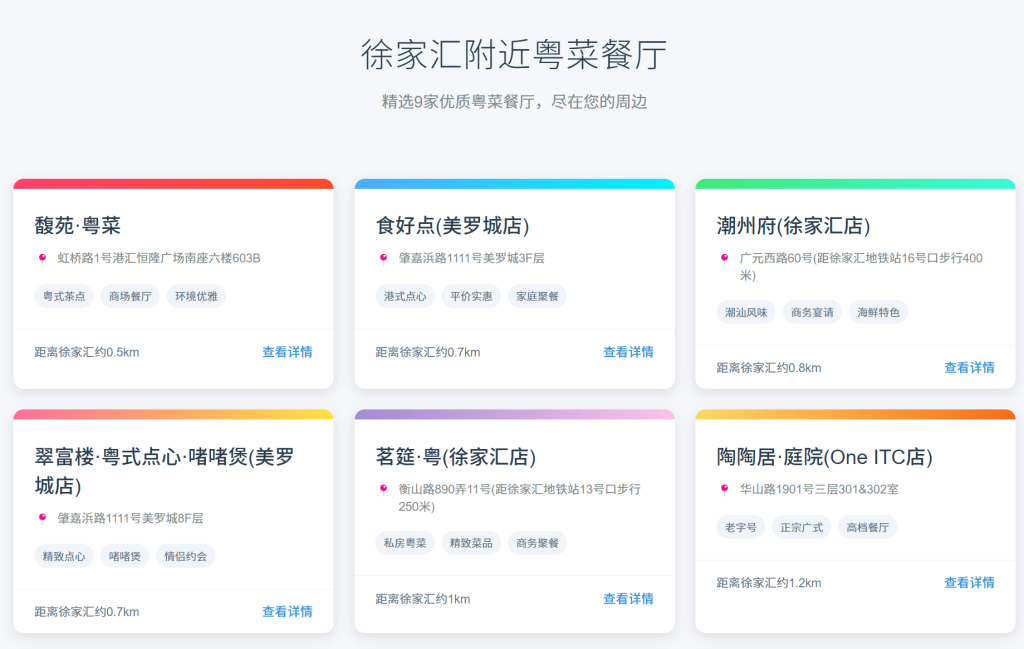Click the 陶陶居·庭院(One ITC店) title
1024x649 pixels.
(824, 457)
